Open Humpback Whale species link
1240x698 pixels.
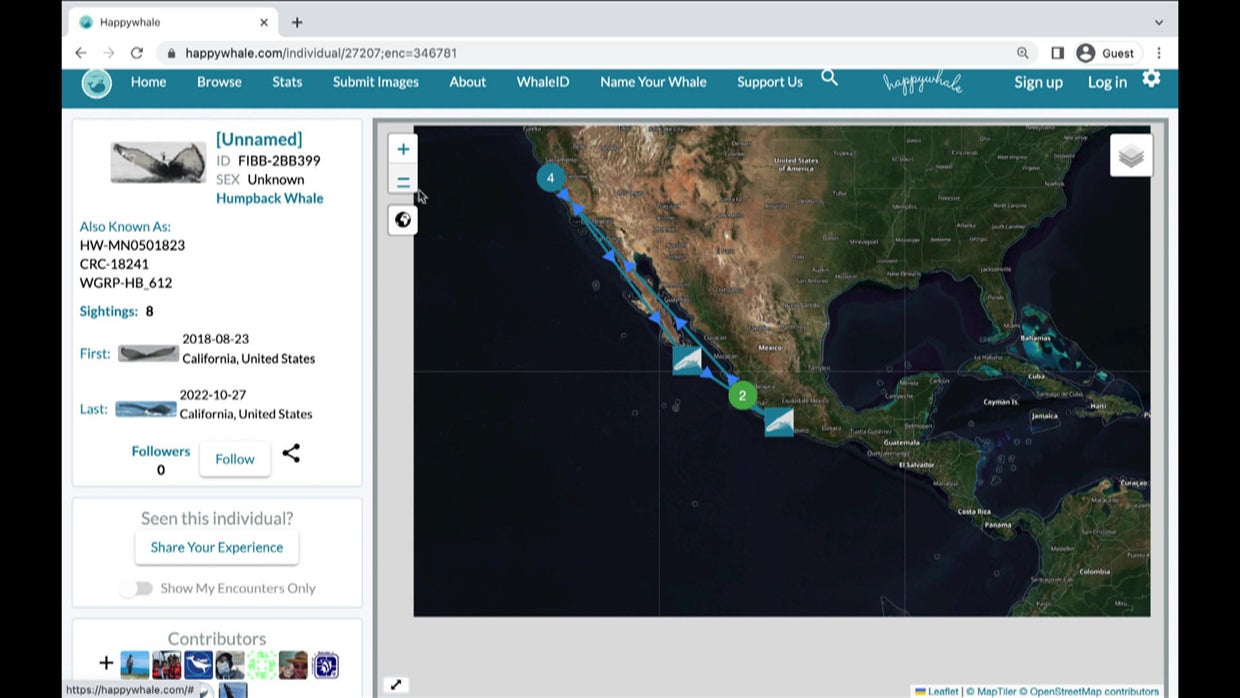point(270,198)
